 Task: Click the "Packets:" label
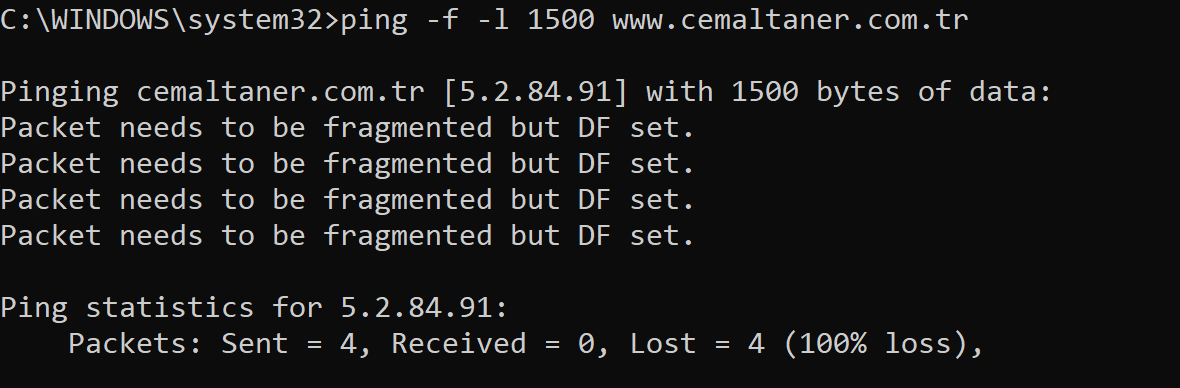135,344
